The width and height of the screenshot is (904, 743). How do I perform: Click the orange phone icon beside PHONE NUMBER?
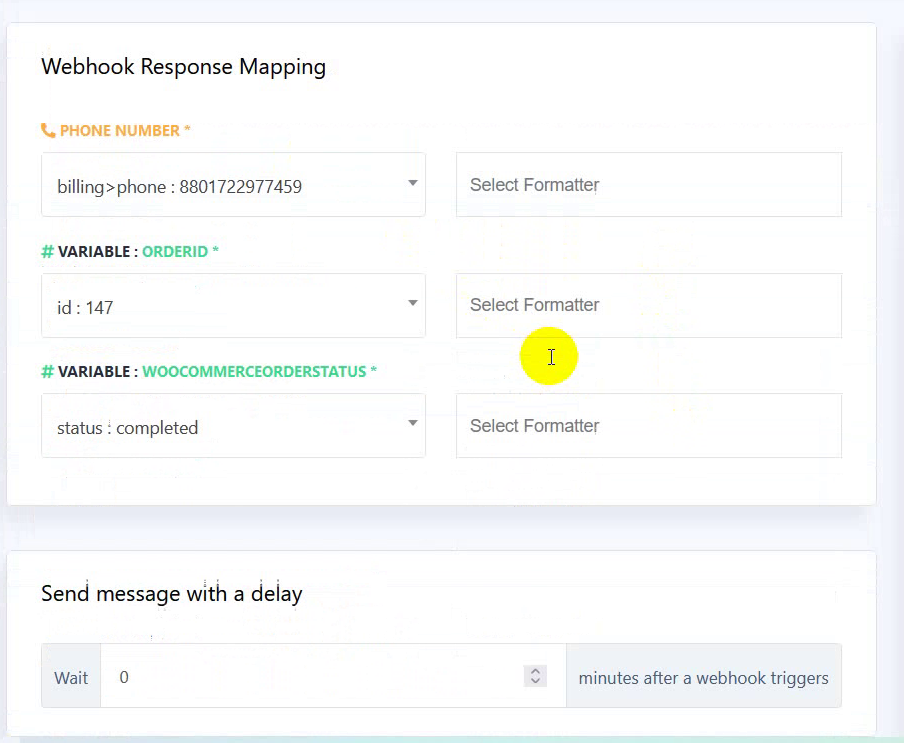(x=48, y=131)
